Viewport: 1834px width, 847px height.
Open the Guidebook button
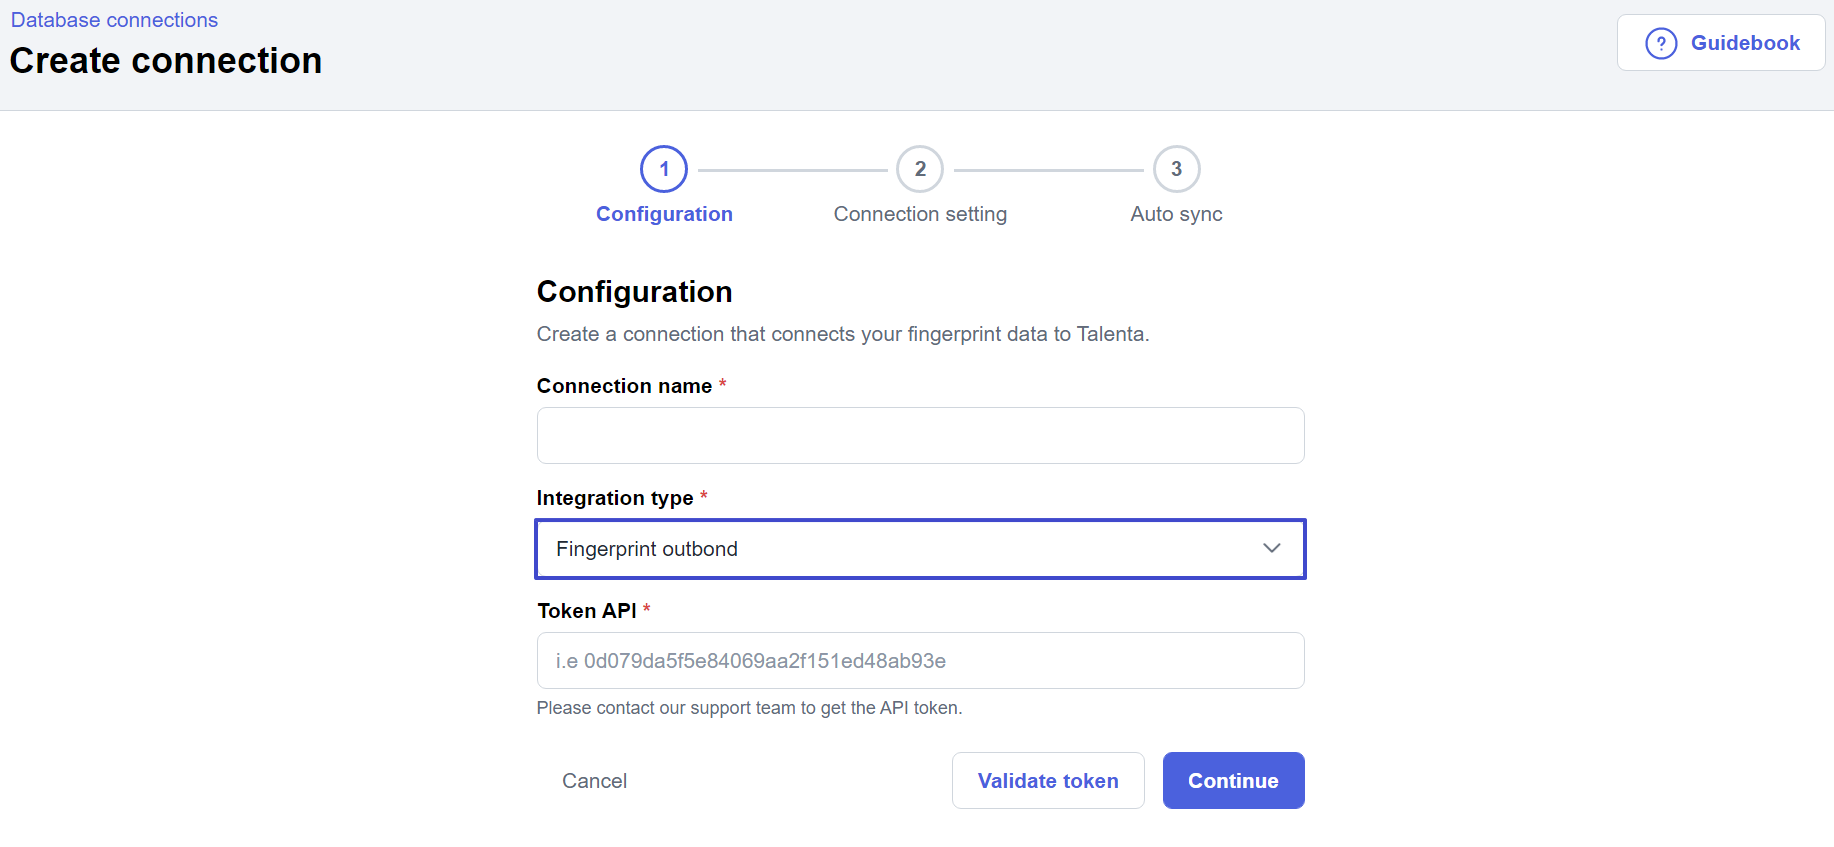click(1721, 43)
